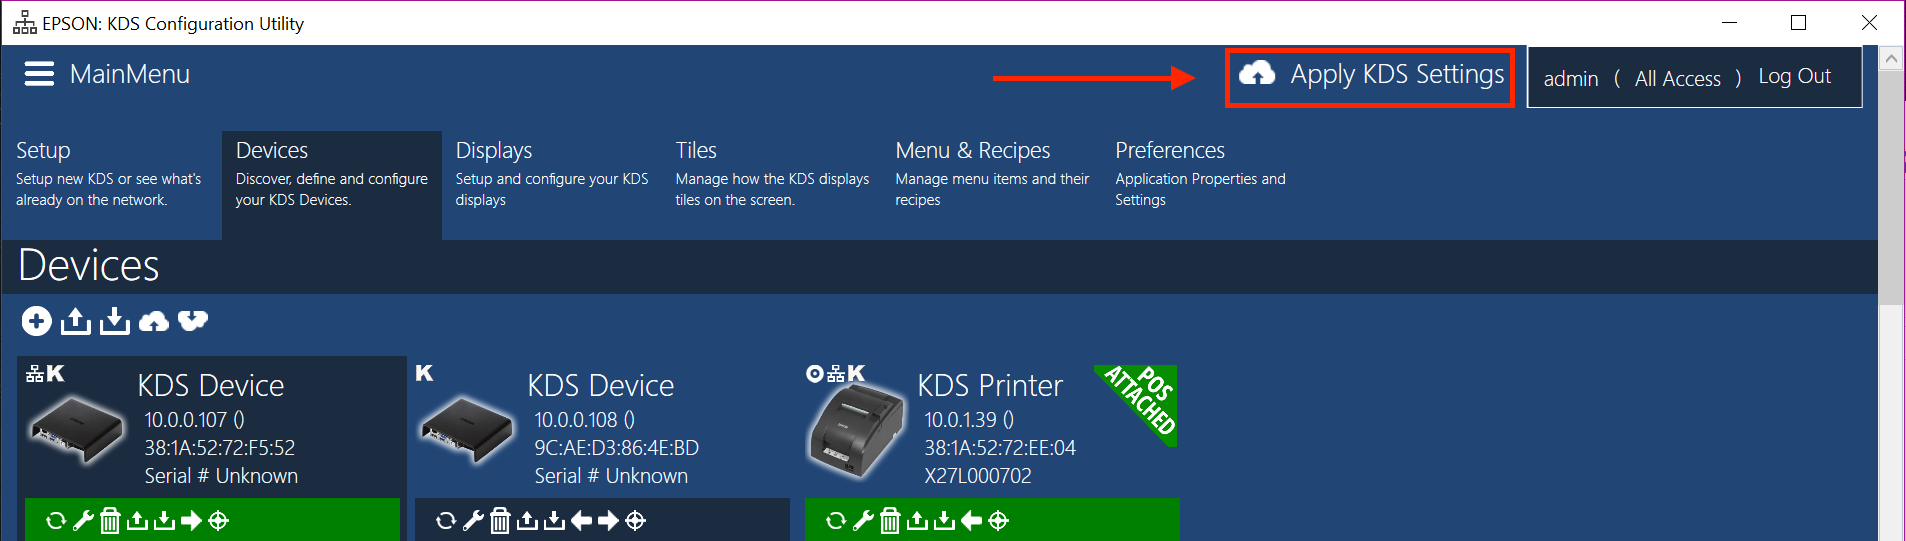This screenshot has width=1906, height=541.
Task: Move 10.0.0.108 device right with arrow
Action: [x=608, y=521]
